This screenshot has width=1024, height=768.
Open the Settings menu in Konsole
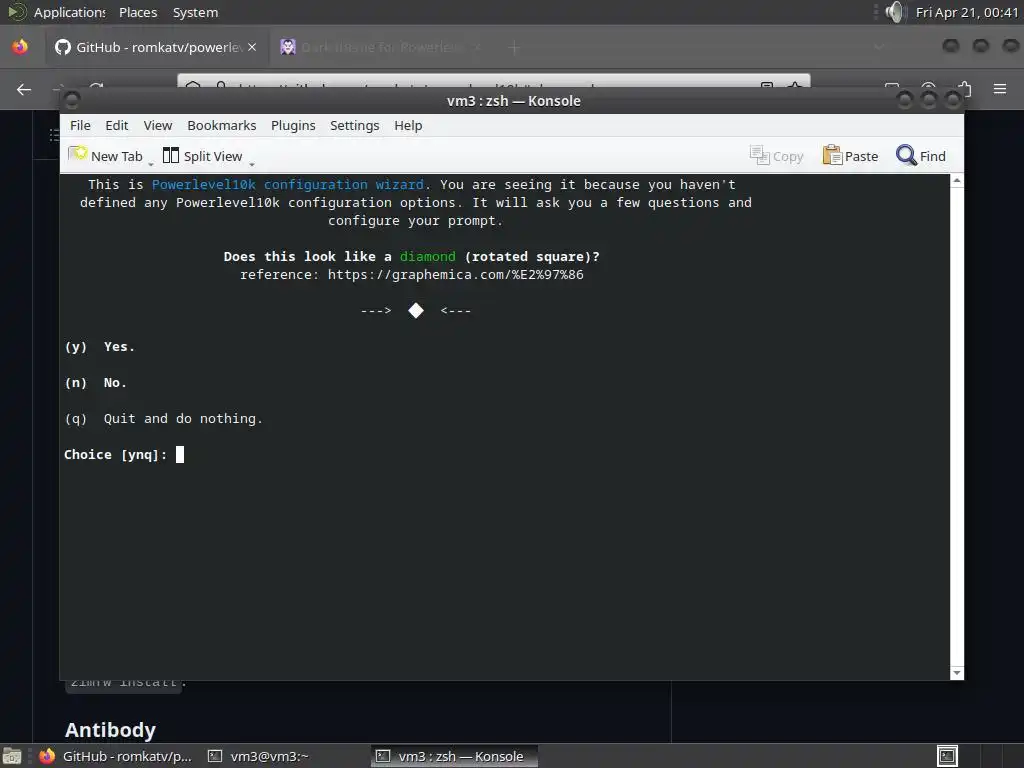click(355, 125)
